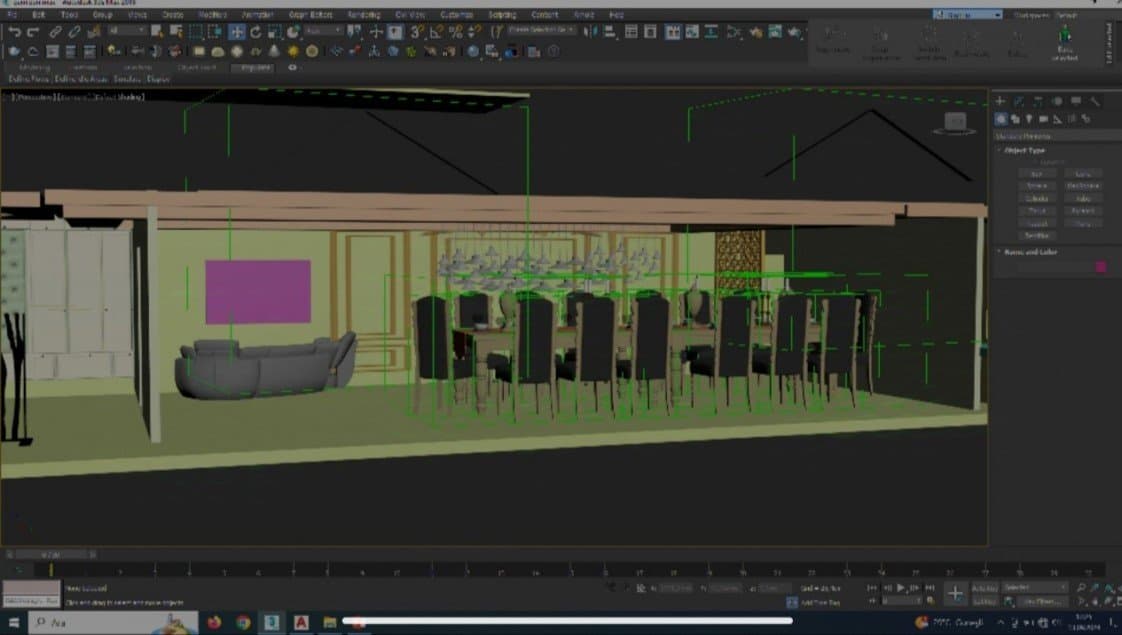Show the Lights creation category
This screenshot has width=1122, height=635.
click(1029, 119)
